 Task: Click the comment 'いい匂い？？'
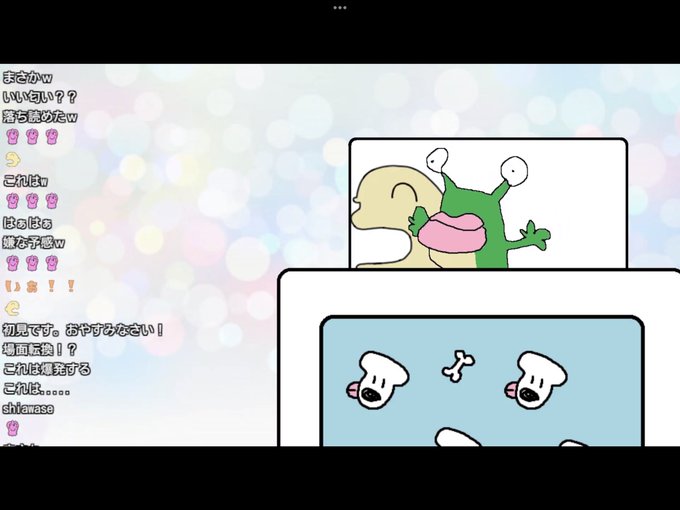tap(39, 97)
